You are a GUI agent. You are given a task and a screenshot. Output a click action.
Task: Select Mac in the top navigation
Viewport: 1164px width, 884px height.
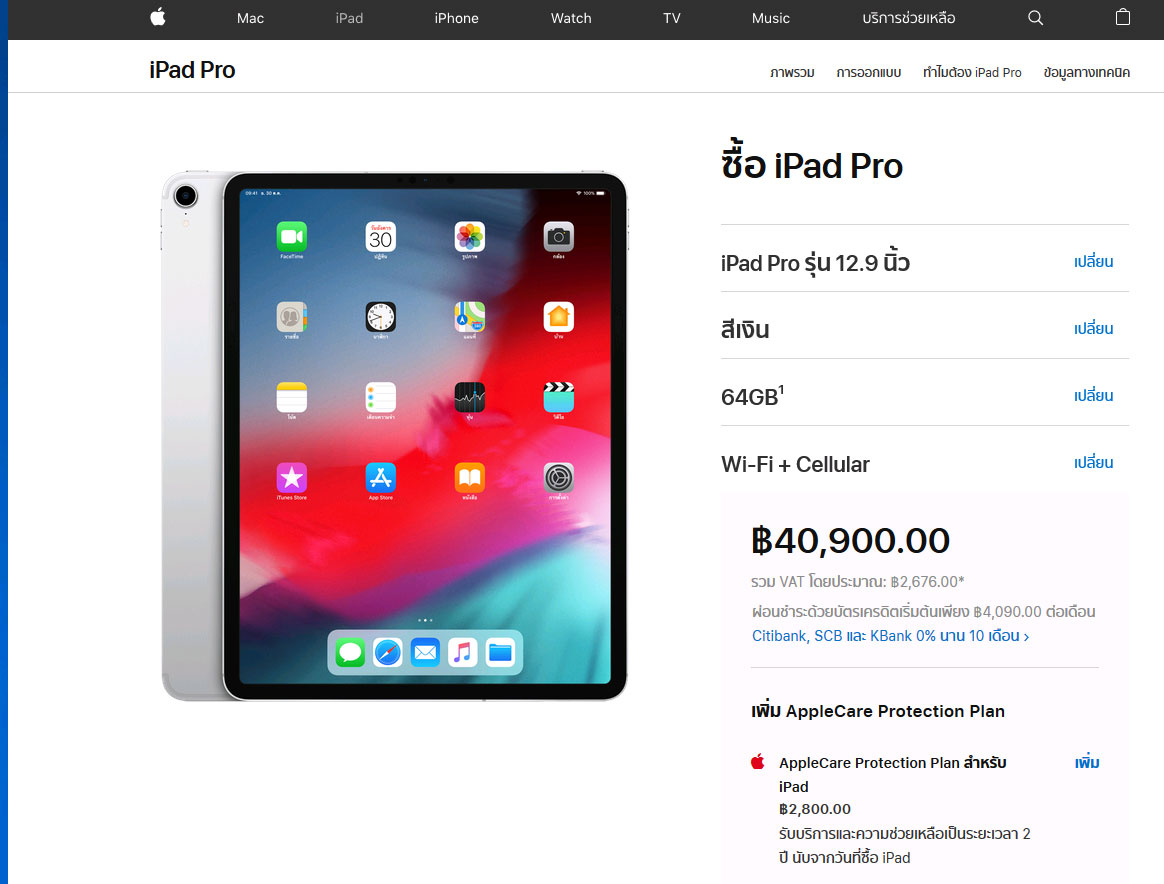click(250, 18)
